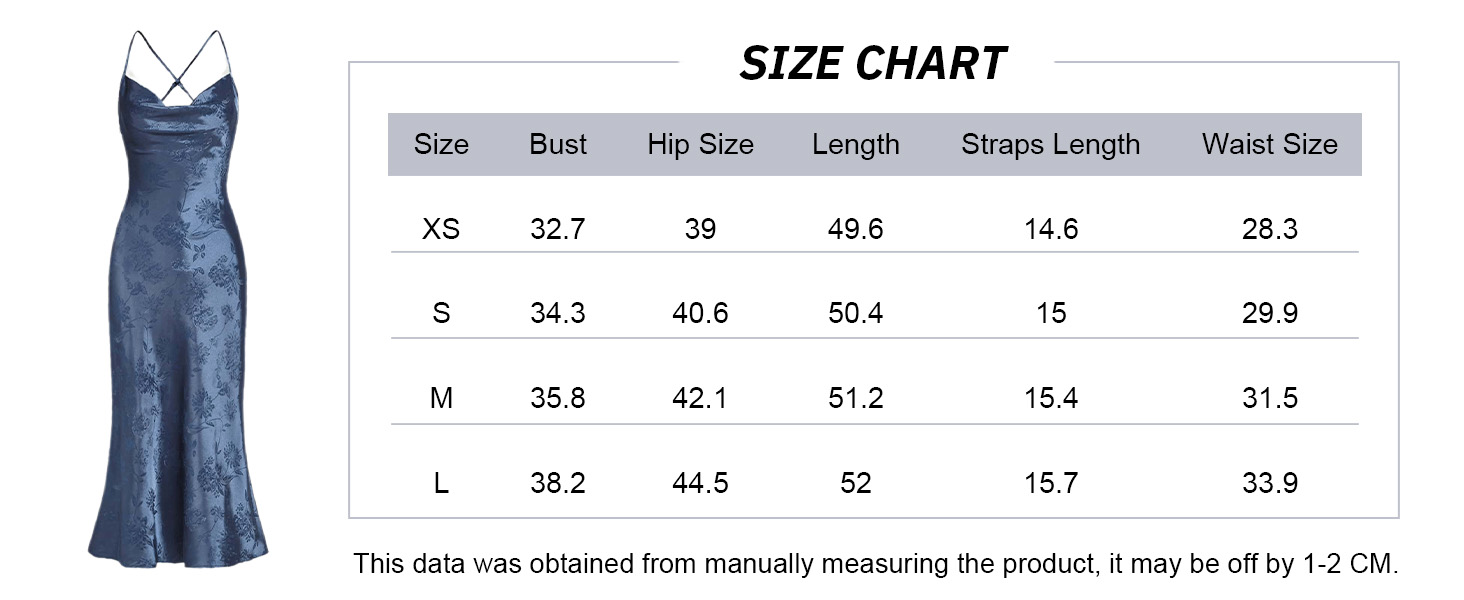This screenshot has height=600, width=1464.
Task: Click the S hip size value 40.6
Action: click(700, 314)
